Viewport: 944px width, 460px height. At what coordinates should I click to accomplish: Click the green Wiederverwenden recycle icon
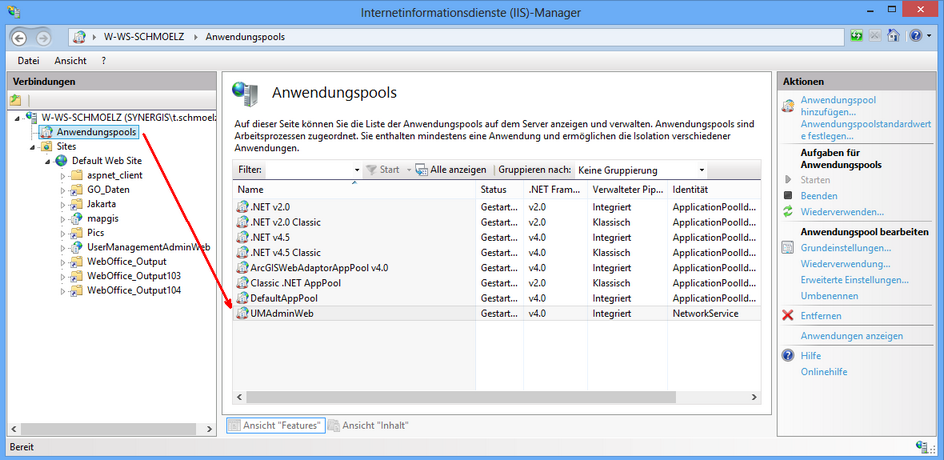tap(787, 212)
